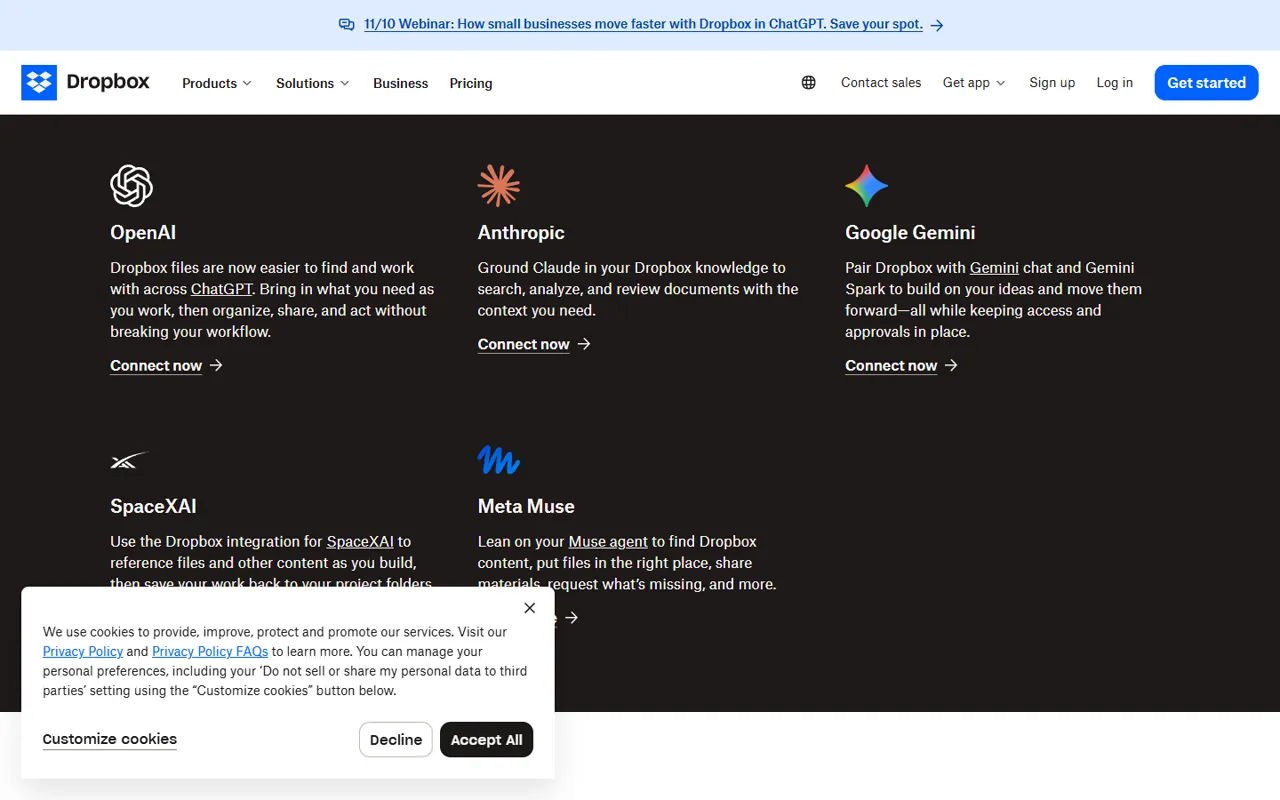
Task: Click the webinar banner chat icon
Action: pyautogui.click(x=346, y=25)
